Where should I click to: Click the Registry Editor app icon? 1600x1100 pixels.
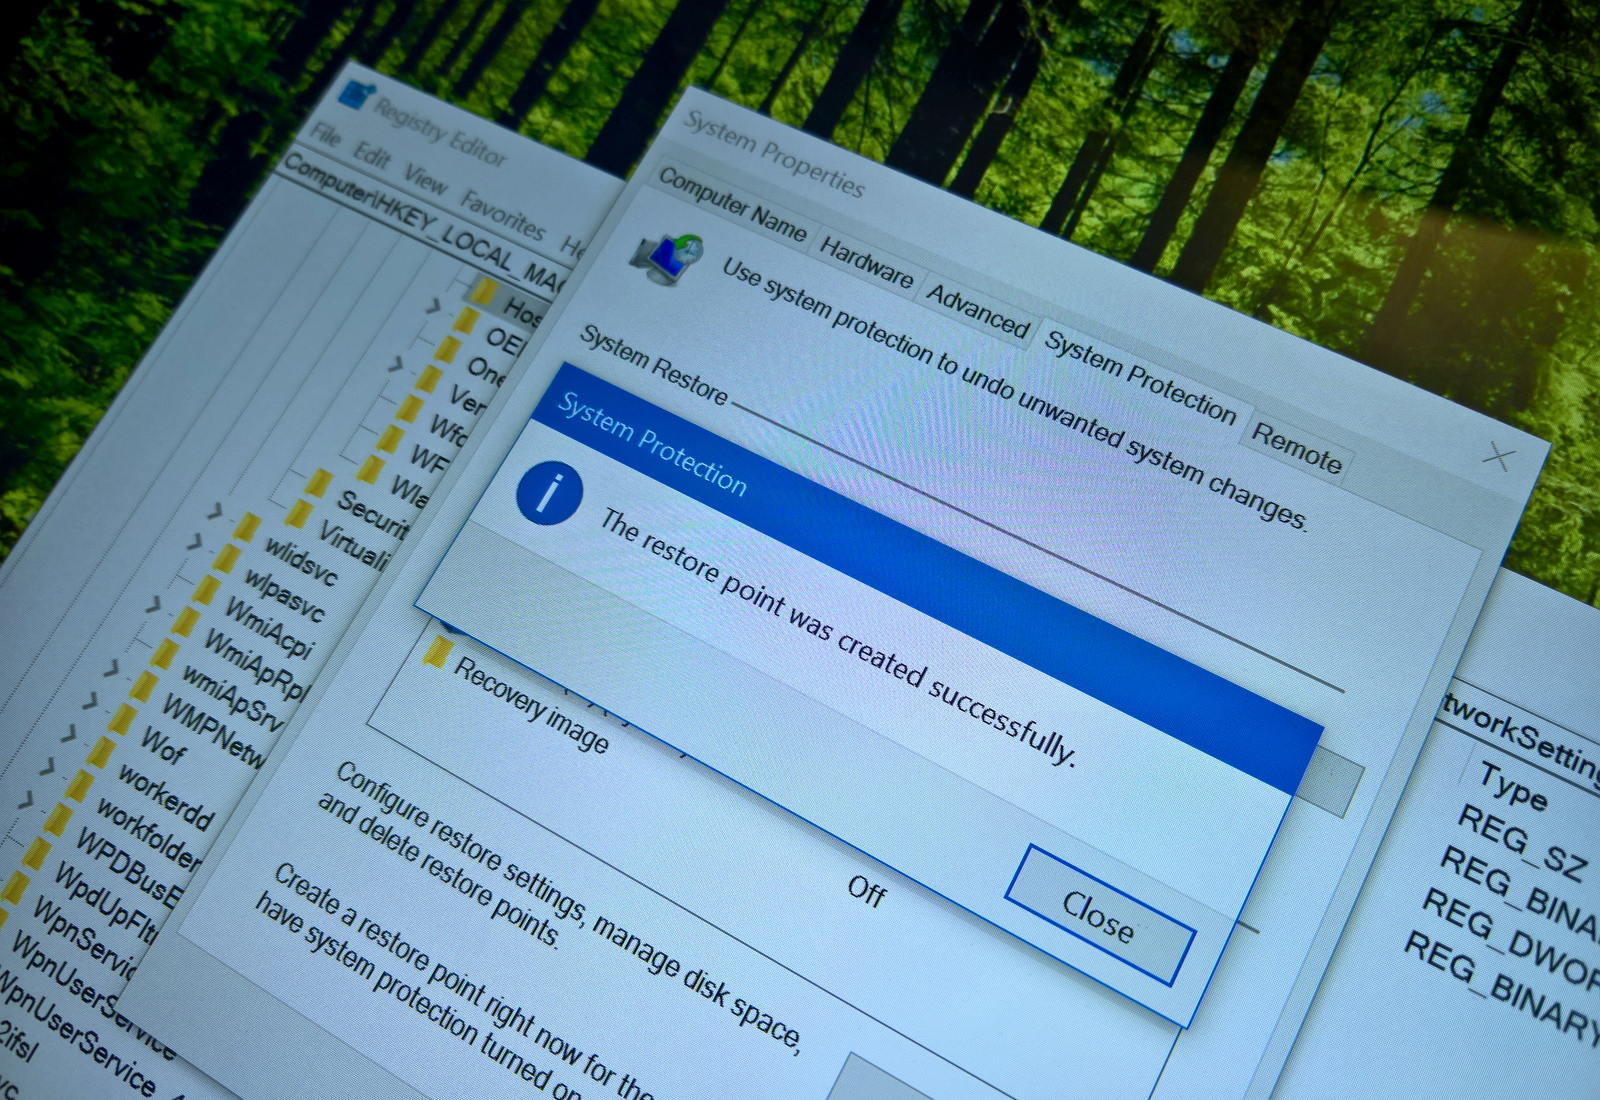tap(356, 95)
